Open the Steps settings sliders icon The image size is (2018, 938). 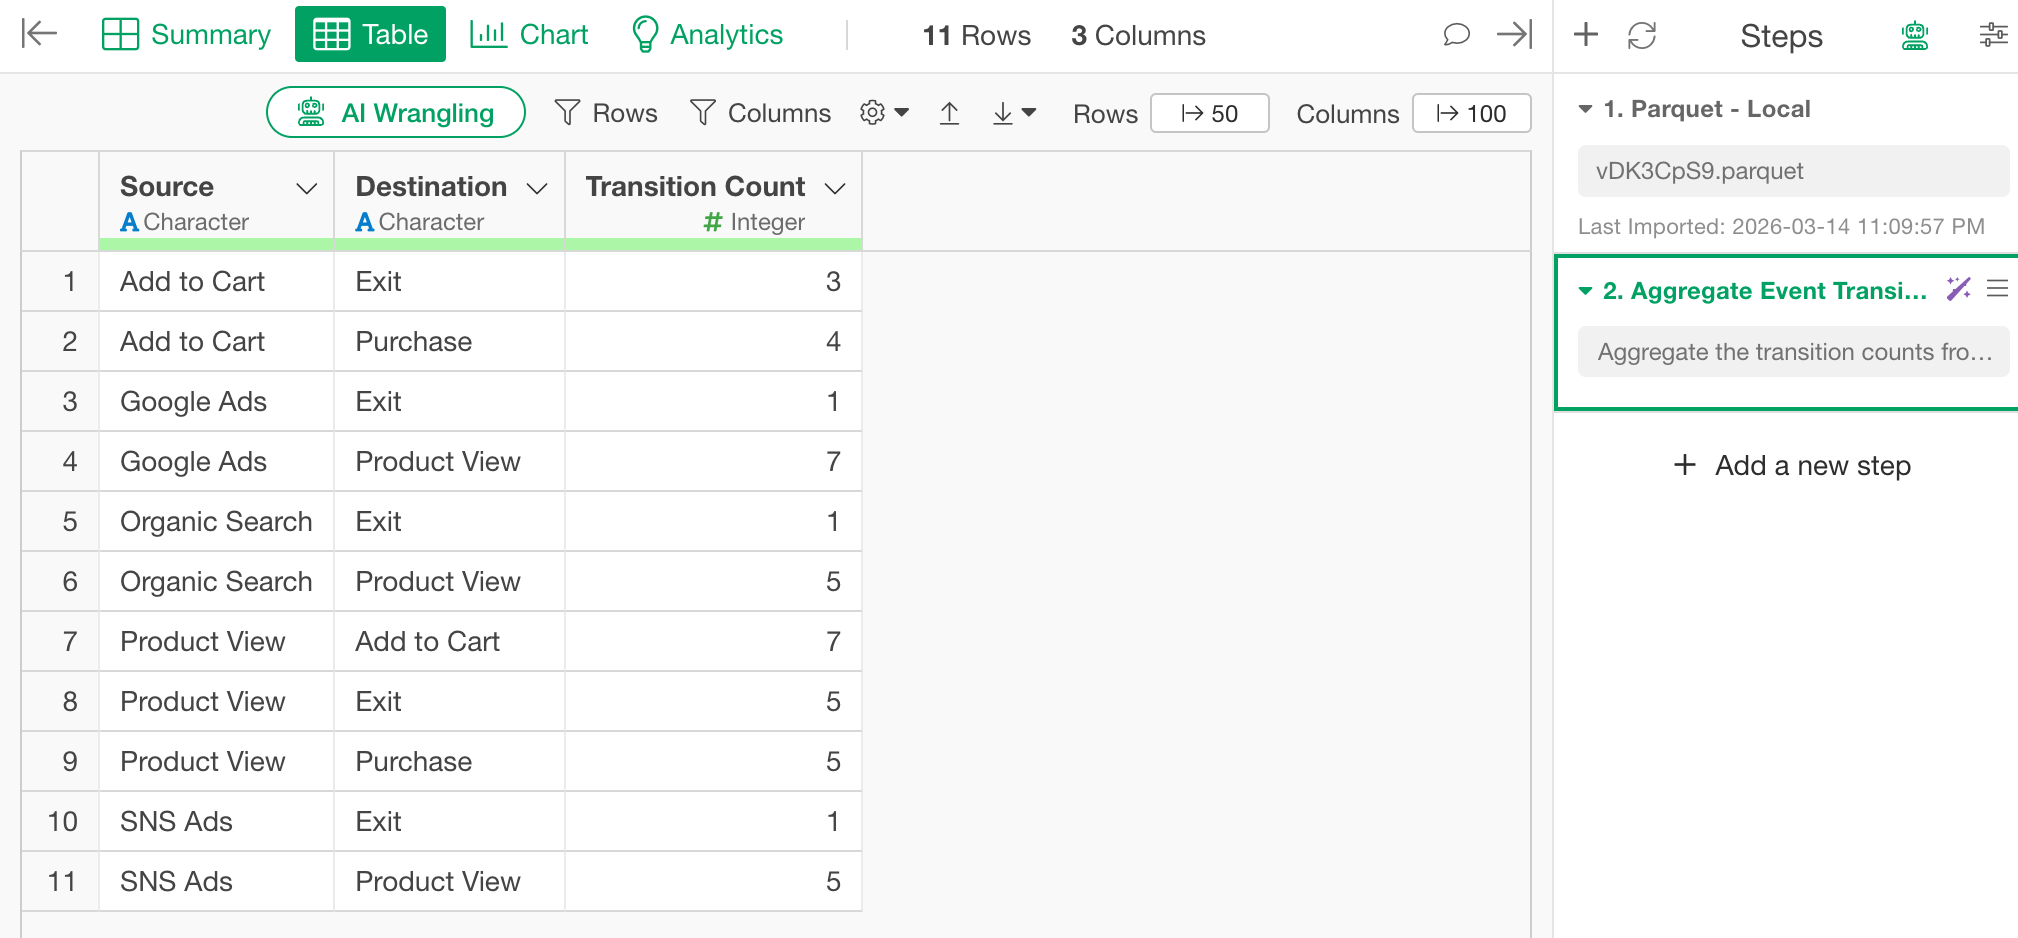1993,36
